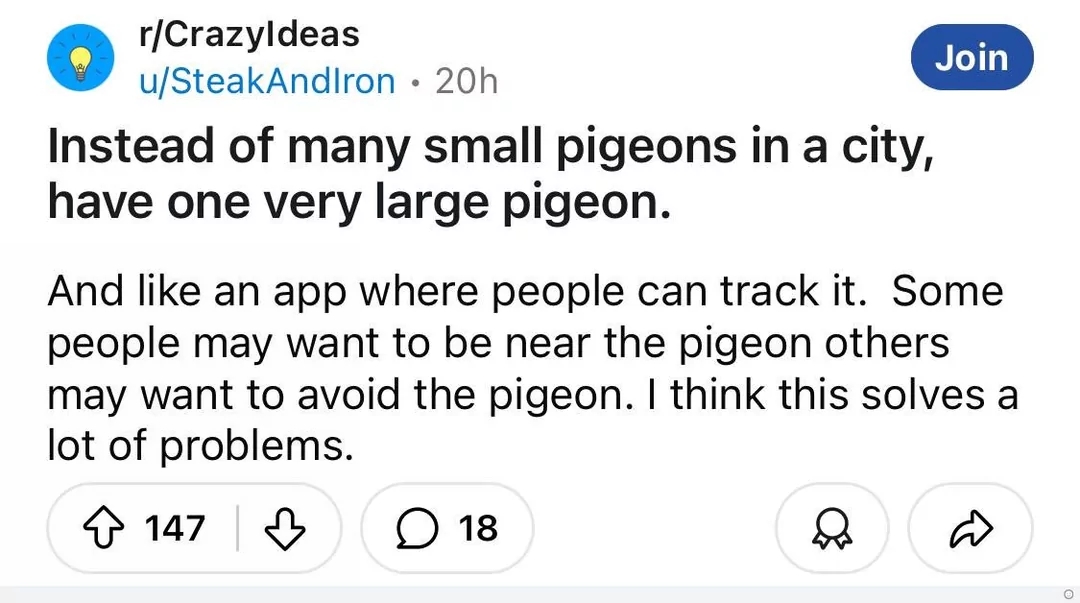Click the "may want to avoid the pigeon" line
This screenshot has width=1080, height=603.
(x=532, y=396)
